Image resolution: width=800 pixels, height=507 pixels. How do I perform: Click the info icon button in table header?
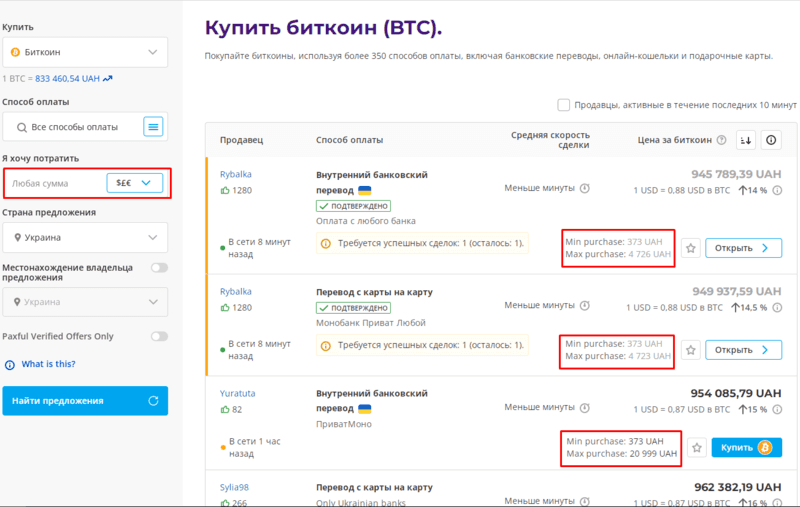(x=771, y=140)
